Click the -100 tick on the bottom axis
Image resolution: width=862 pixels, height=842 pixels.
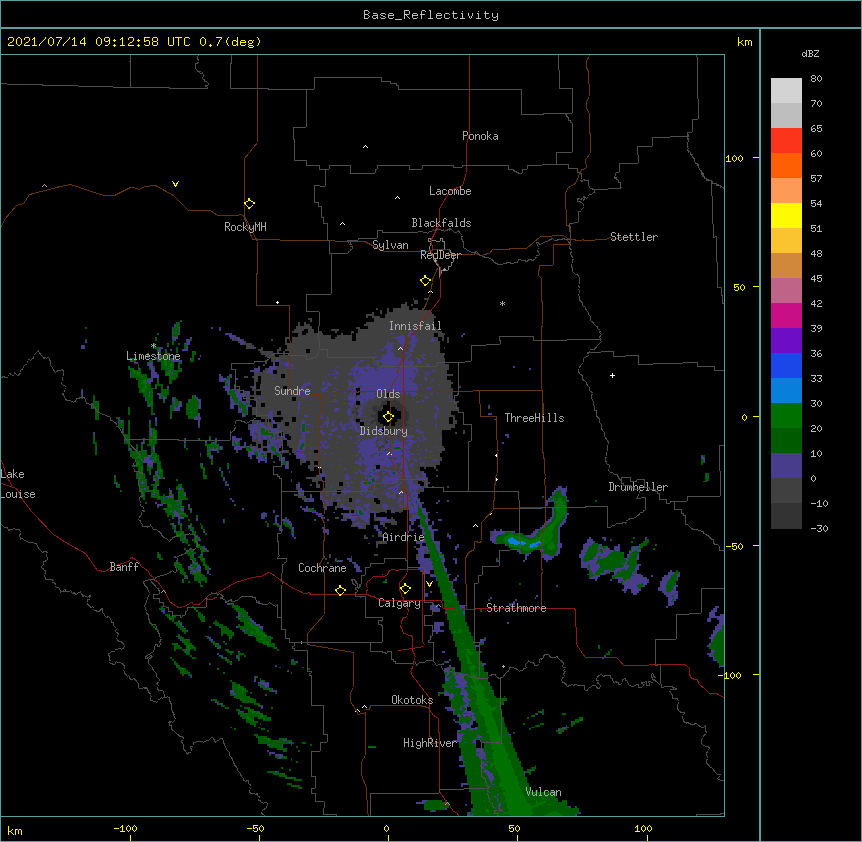pyautogui.click(x=126, y=829)
